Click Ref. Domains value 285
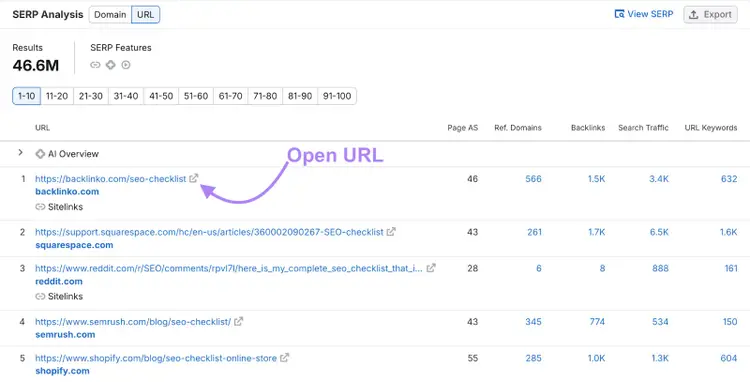The width and height of the screenshot is (750, 382). [533, 358]
